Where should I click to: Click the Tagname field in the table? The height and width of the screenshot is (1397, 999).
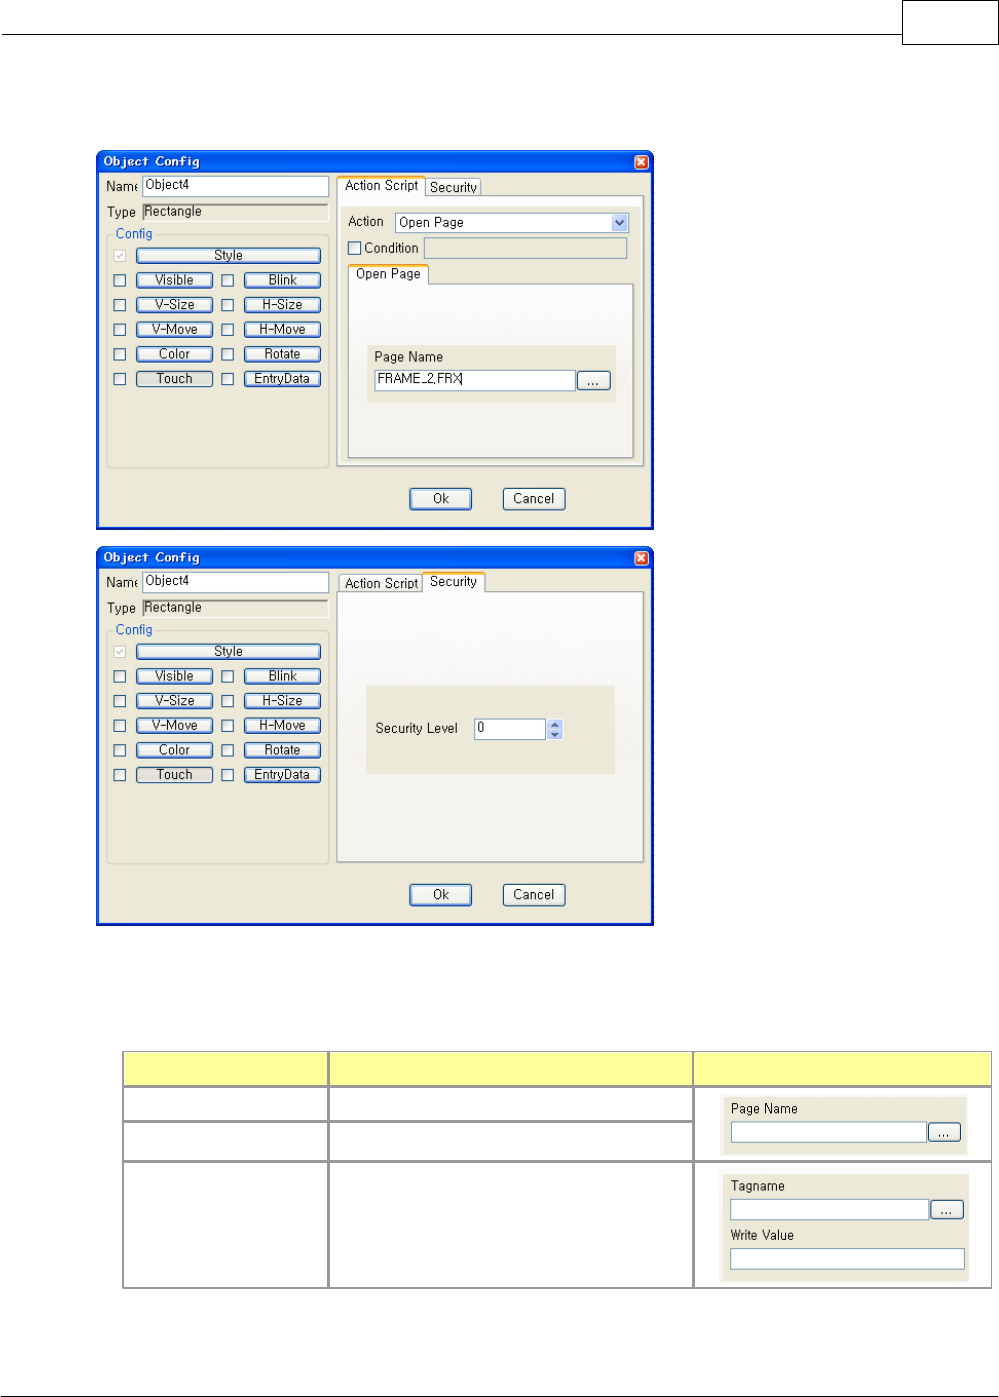click(x=829, y=1210)
